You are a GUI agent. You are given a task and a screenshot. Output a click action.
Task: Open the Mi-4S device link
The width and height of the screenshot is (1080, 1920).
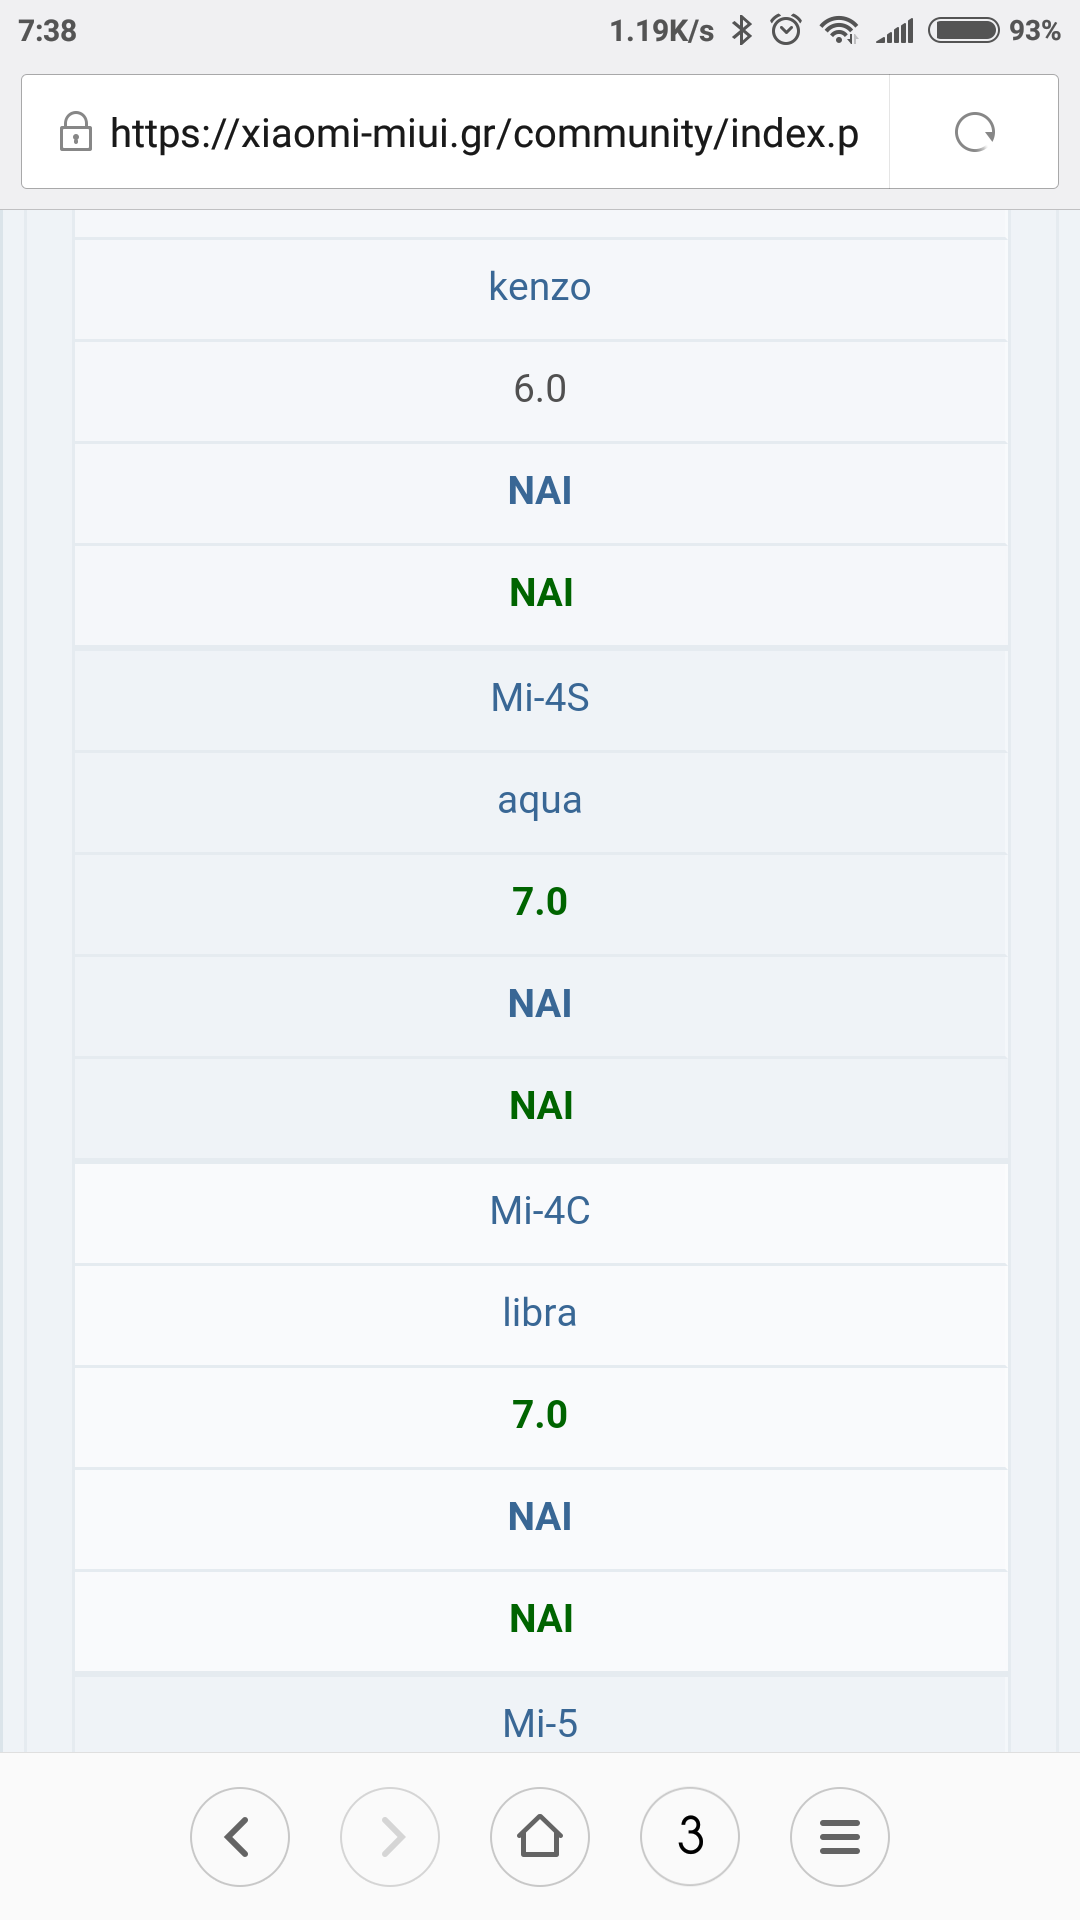(x=540, y=697)
